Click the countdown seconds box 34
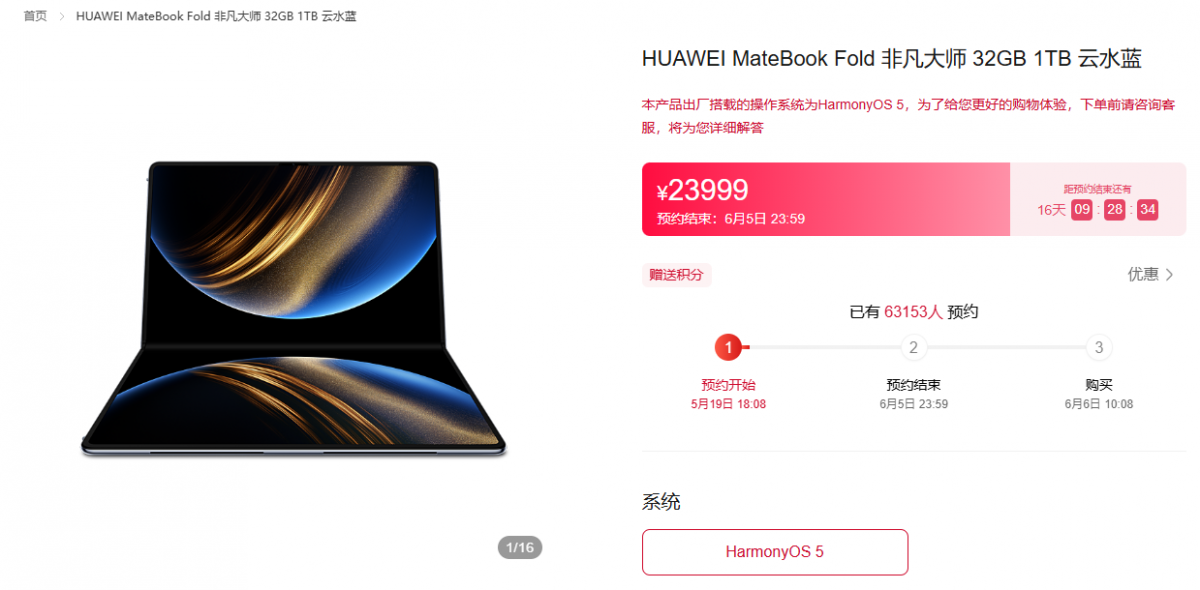1200x590 pixels. coord(1147,210)
